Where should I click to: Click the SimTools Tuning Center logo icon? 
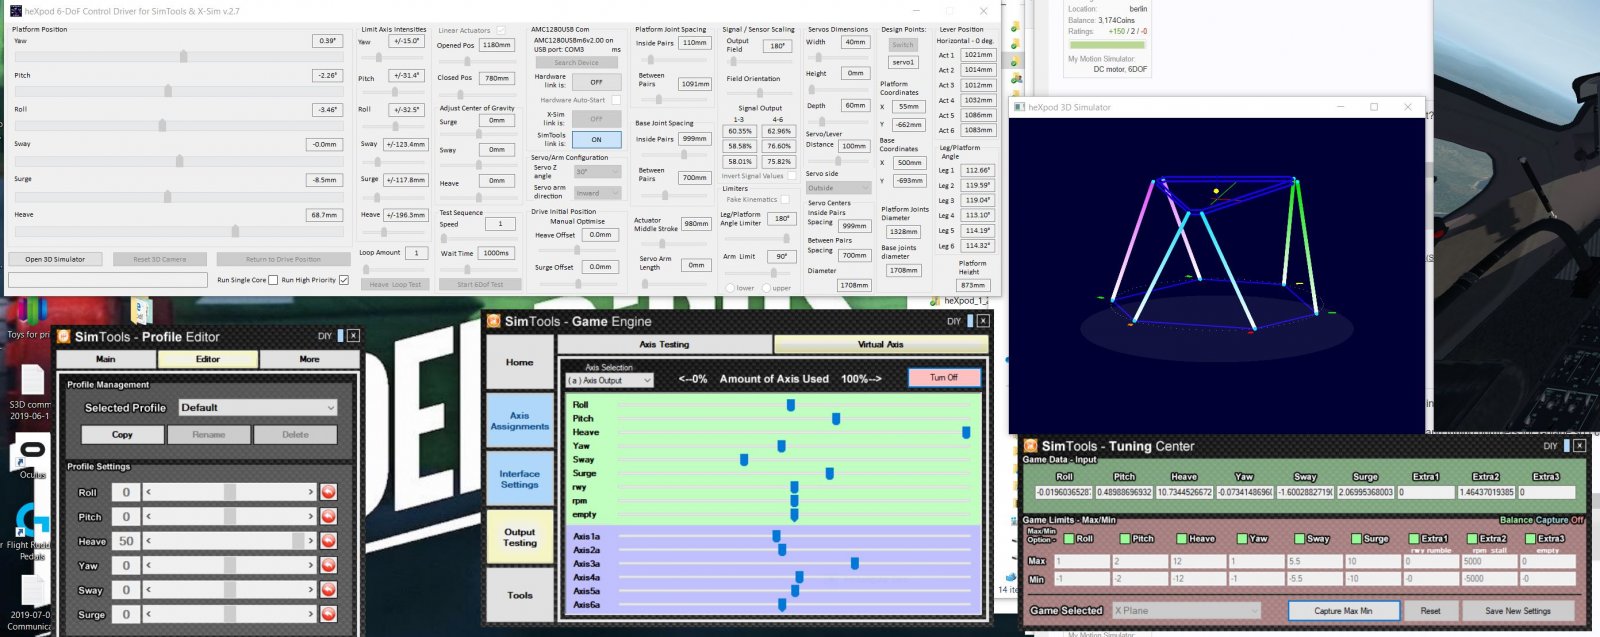1030,446
